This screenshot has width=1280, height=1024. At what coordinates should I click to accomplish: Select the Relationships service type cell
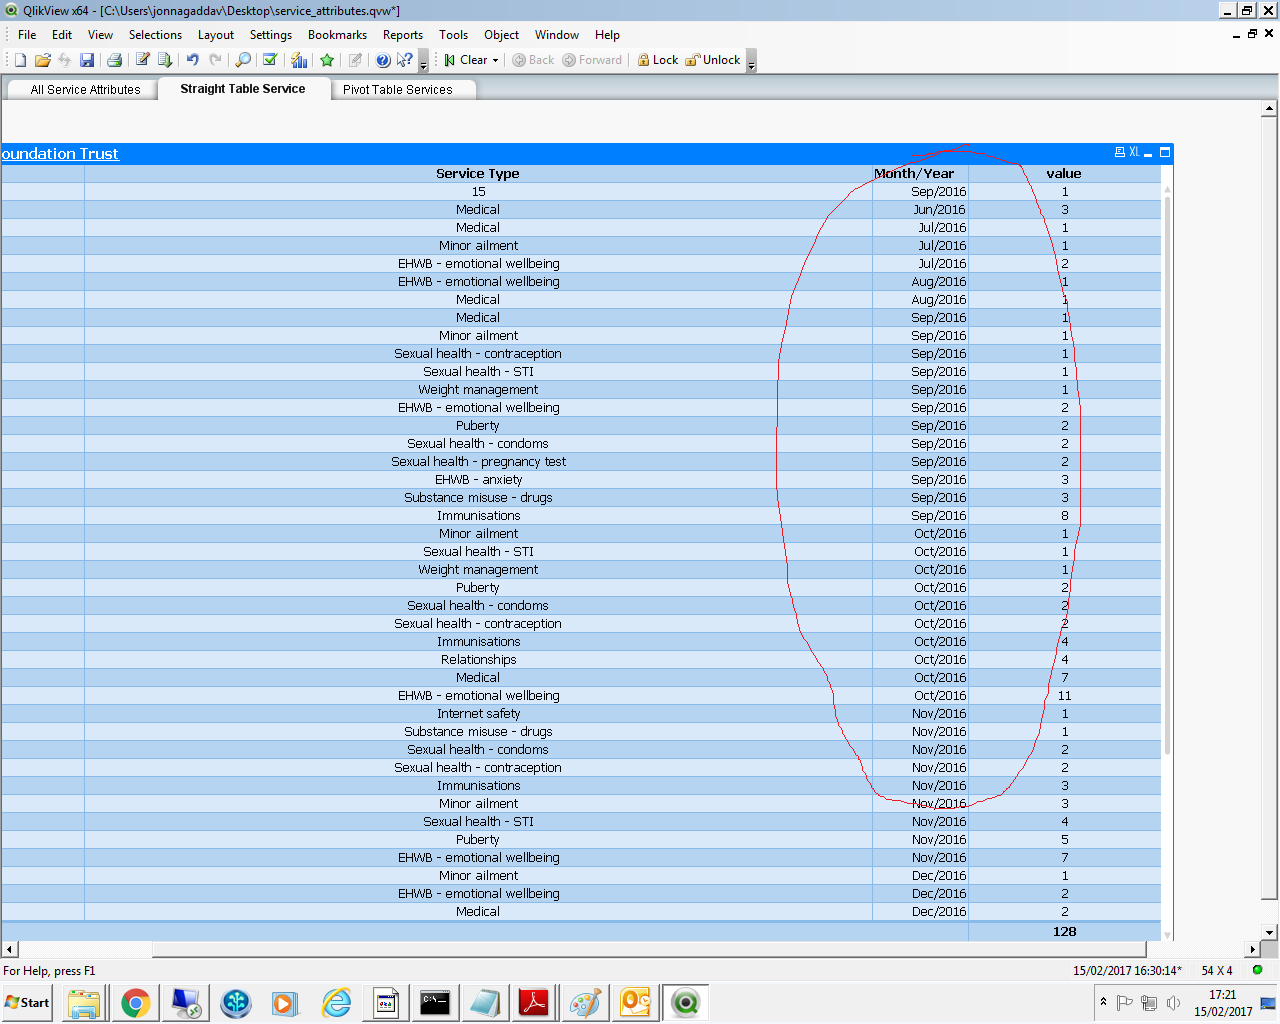click(x=478, y=659)
